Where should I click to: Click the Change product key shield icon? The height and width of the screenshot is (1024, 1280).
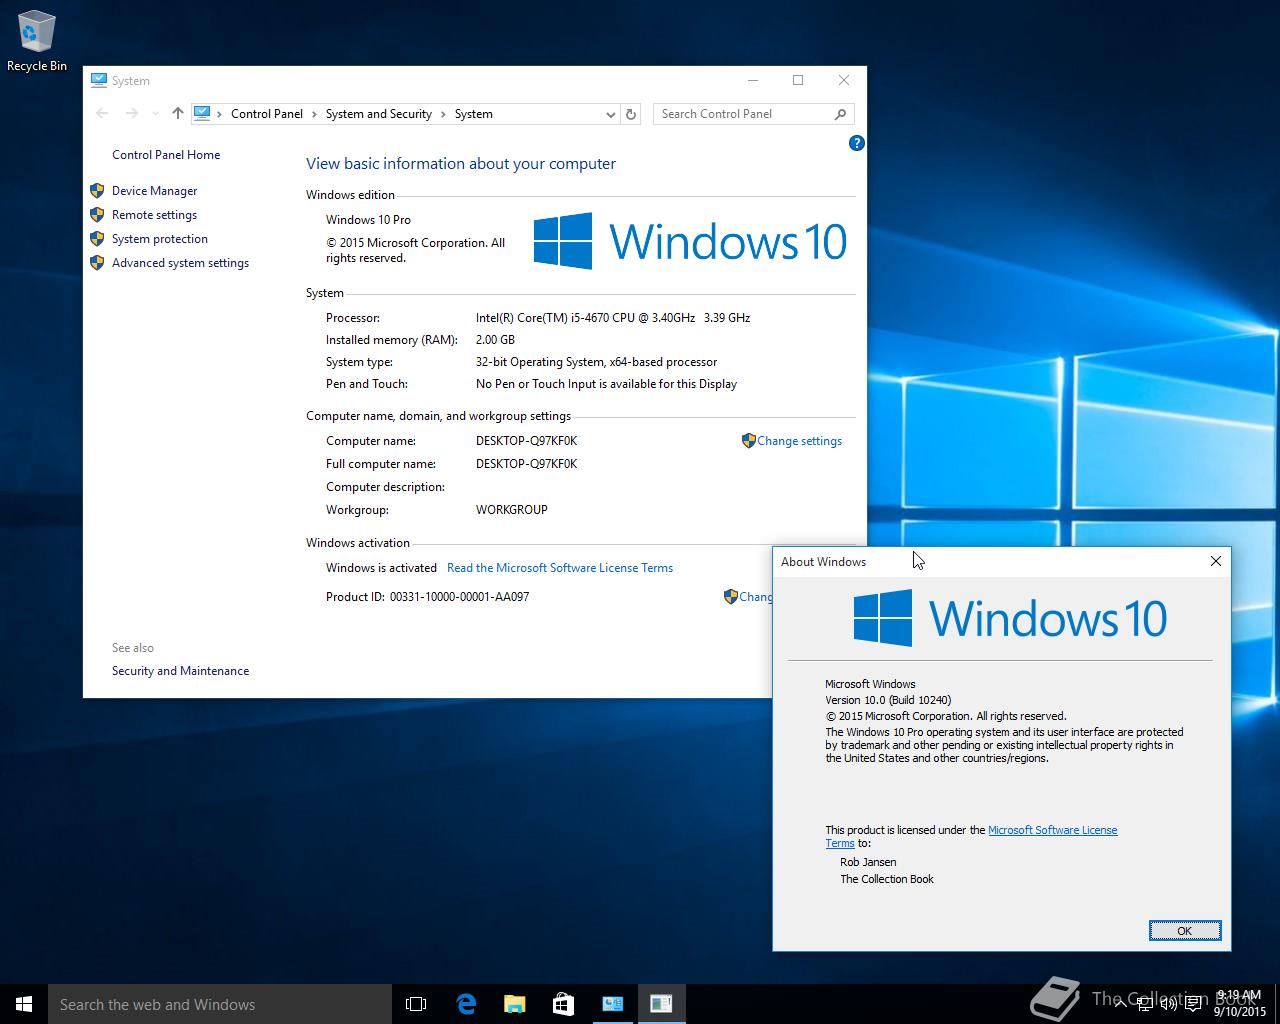click(730, 596)
